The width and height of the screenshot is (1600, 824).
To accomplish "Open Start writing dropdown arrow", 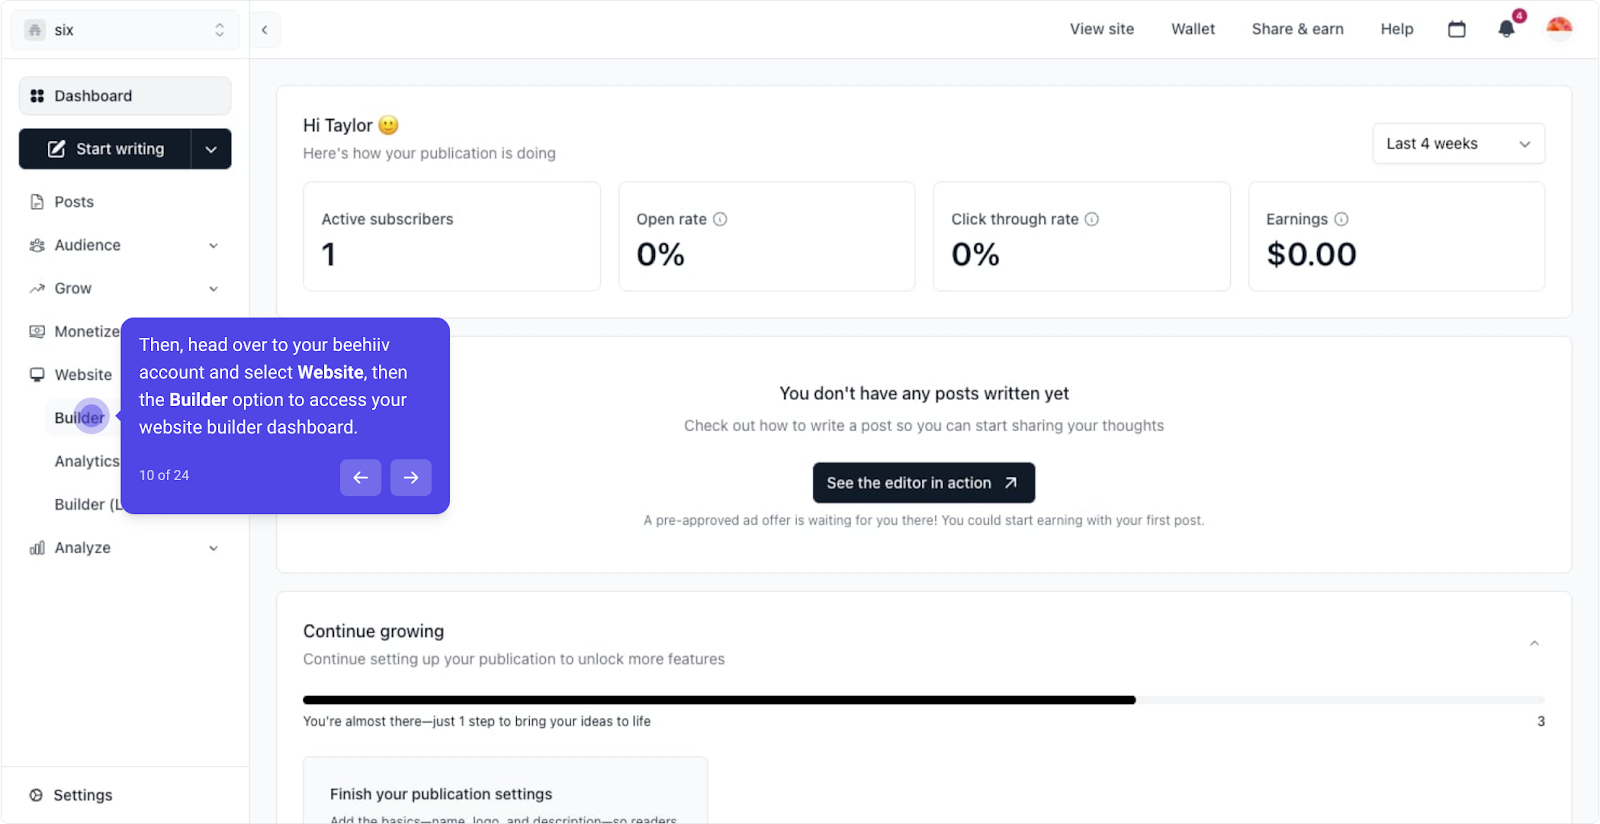I will pos(211,149).
